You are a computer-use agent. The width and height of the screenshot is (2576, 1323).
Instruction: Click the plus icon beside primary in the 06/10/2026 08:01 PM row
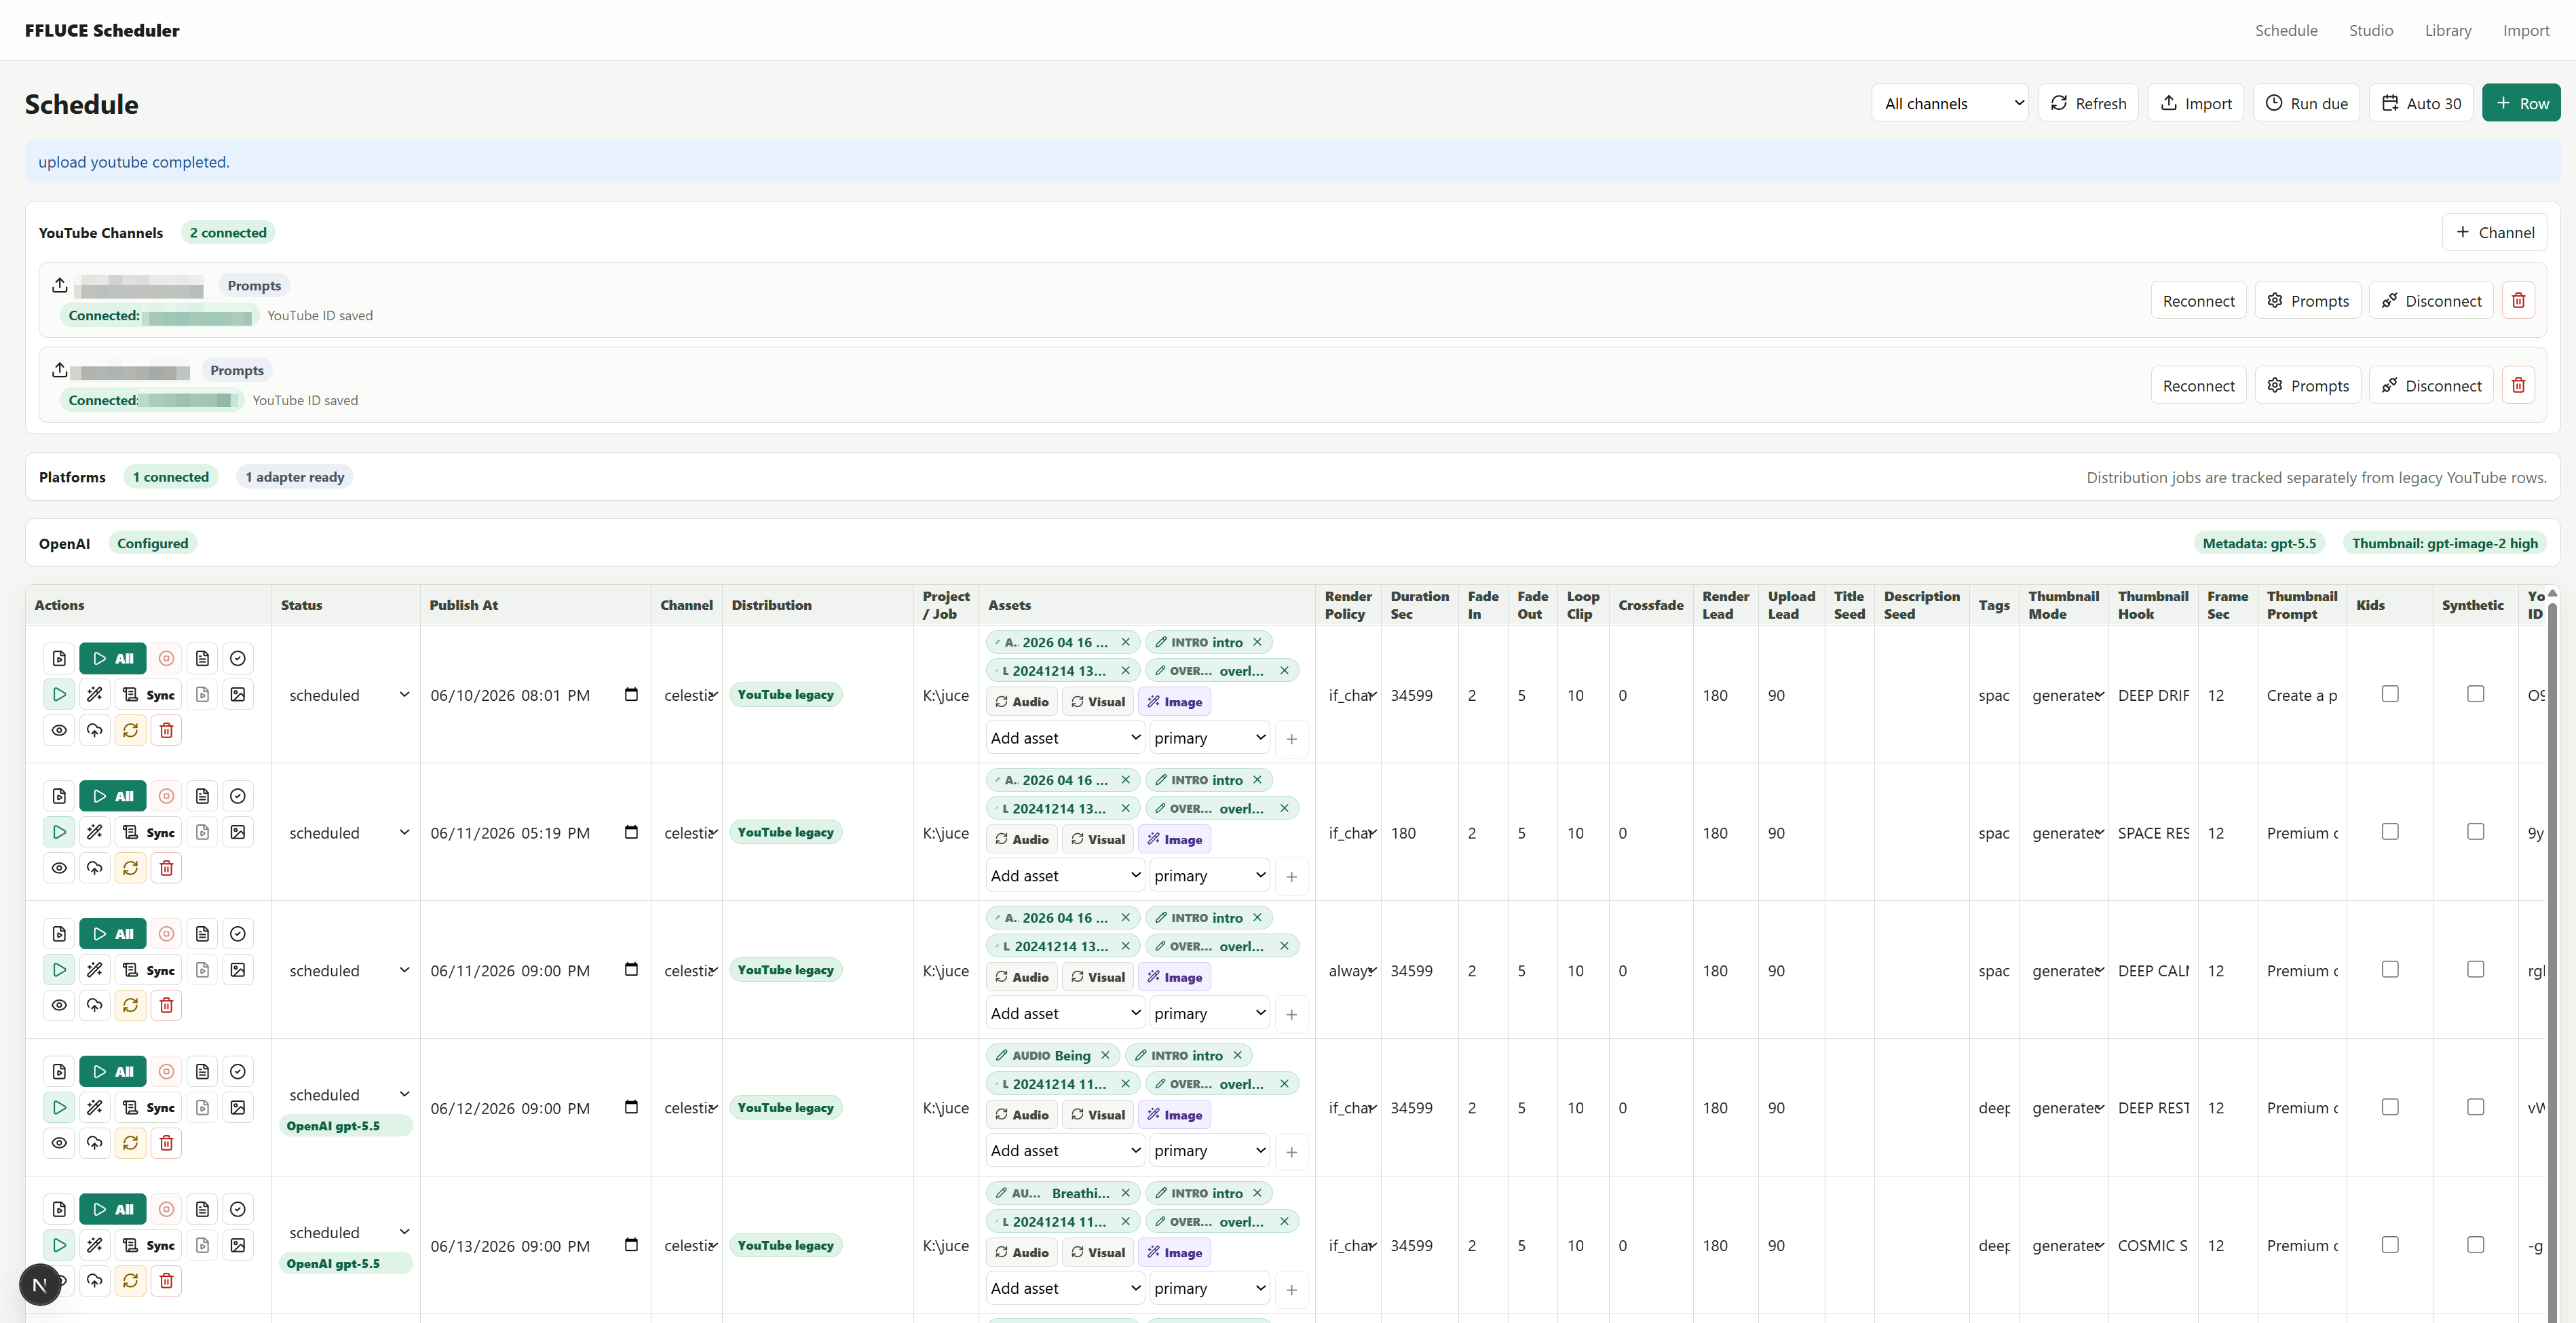[x=1291, y=739]
